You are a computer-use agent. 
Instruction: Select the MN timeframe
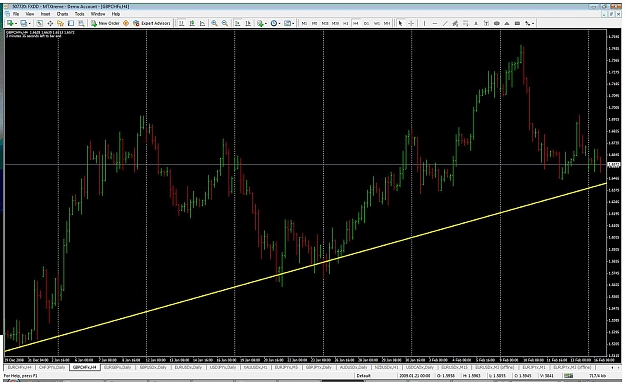(x=387, y=23)
